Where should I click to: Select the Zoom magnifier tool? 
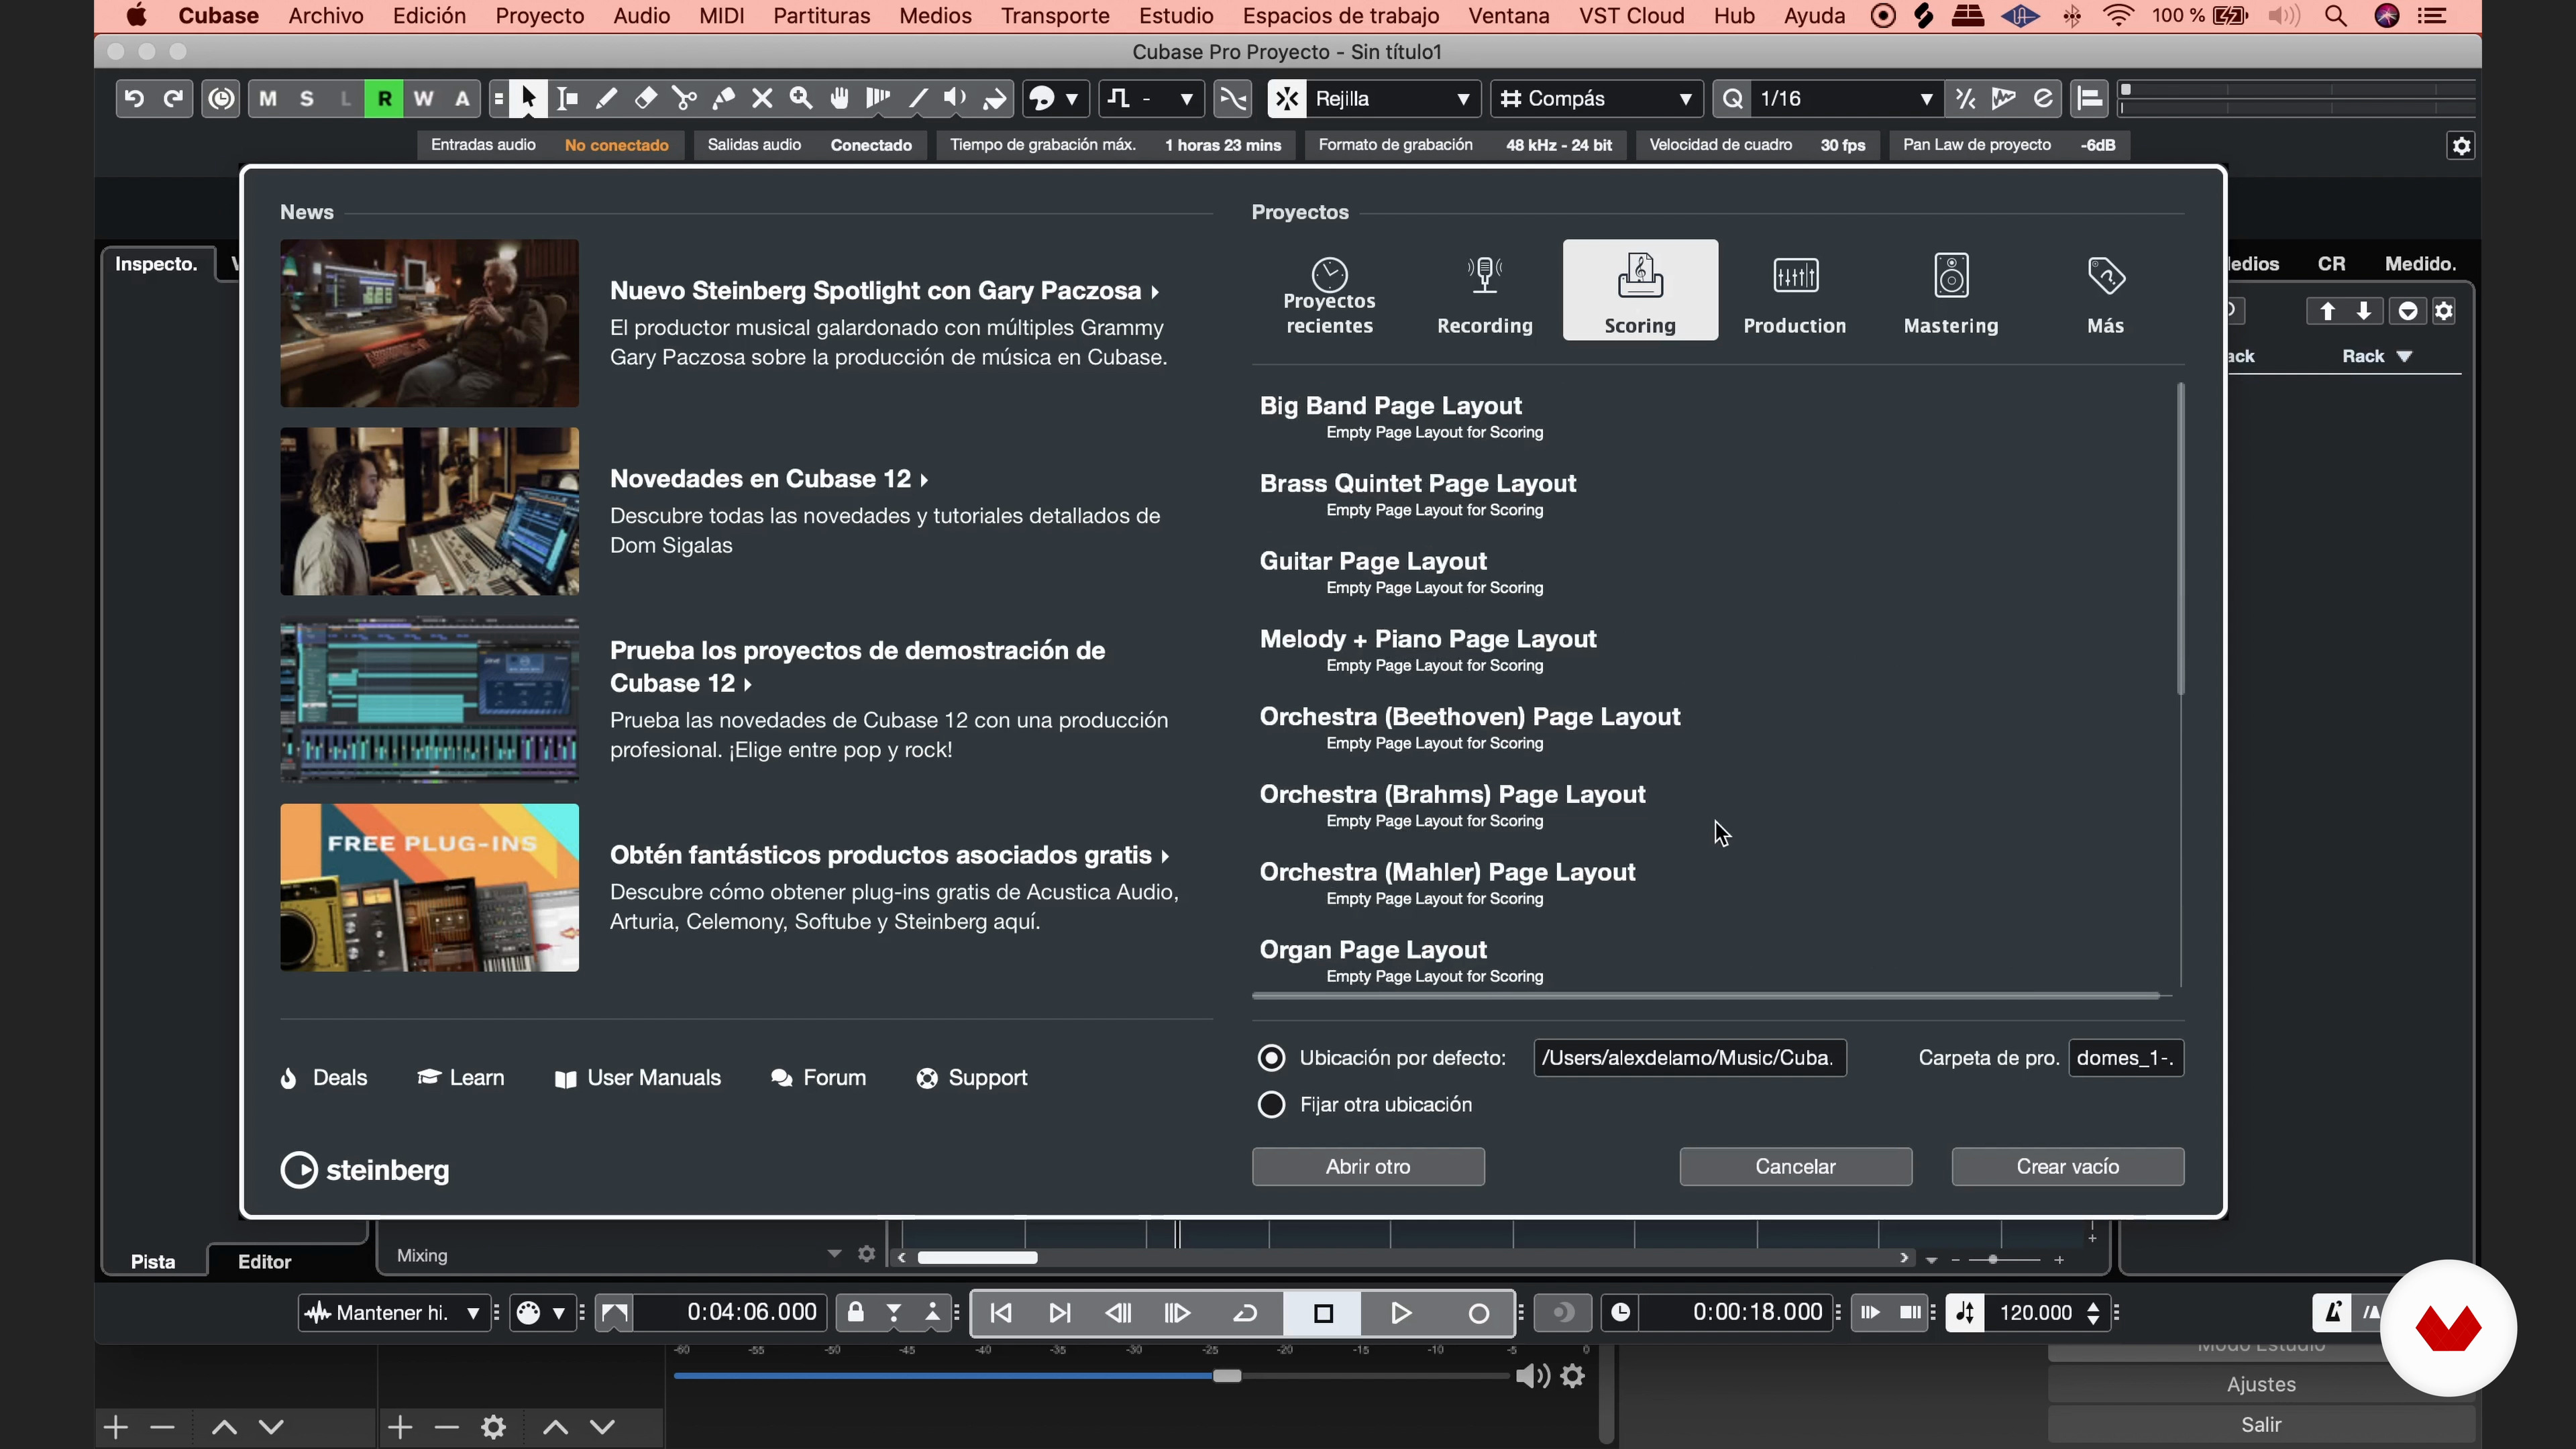point(801,98)
